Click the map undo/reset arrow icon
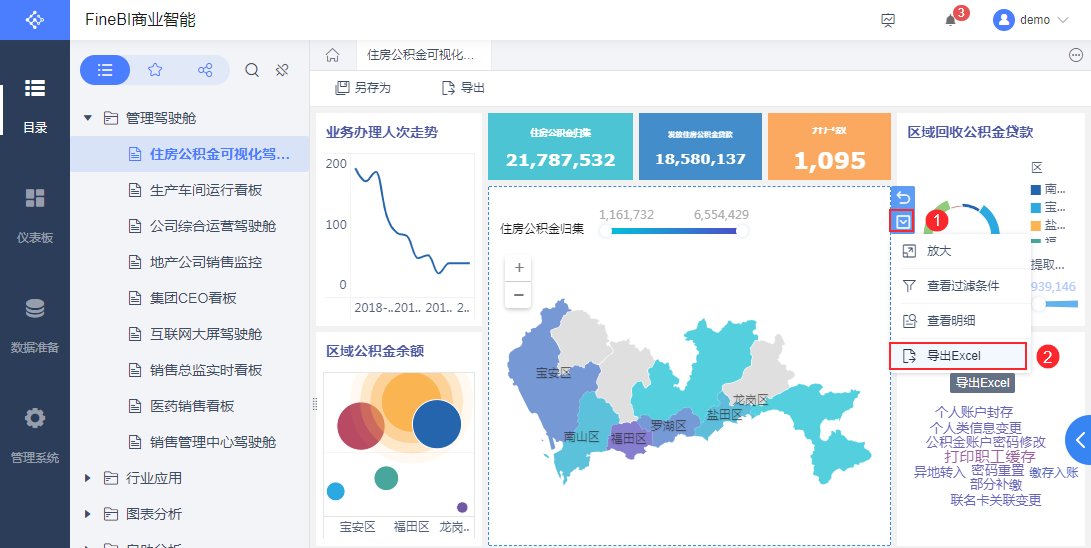 903,197
